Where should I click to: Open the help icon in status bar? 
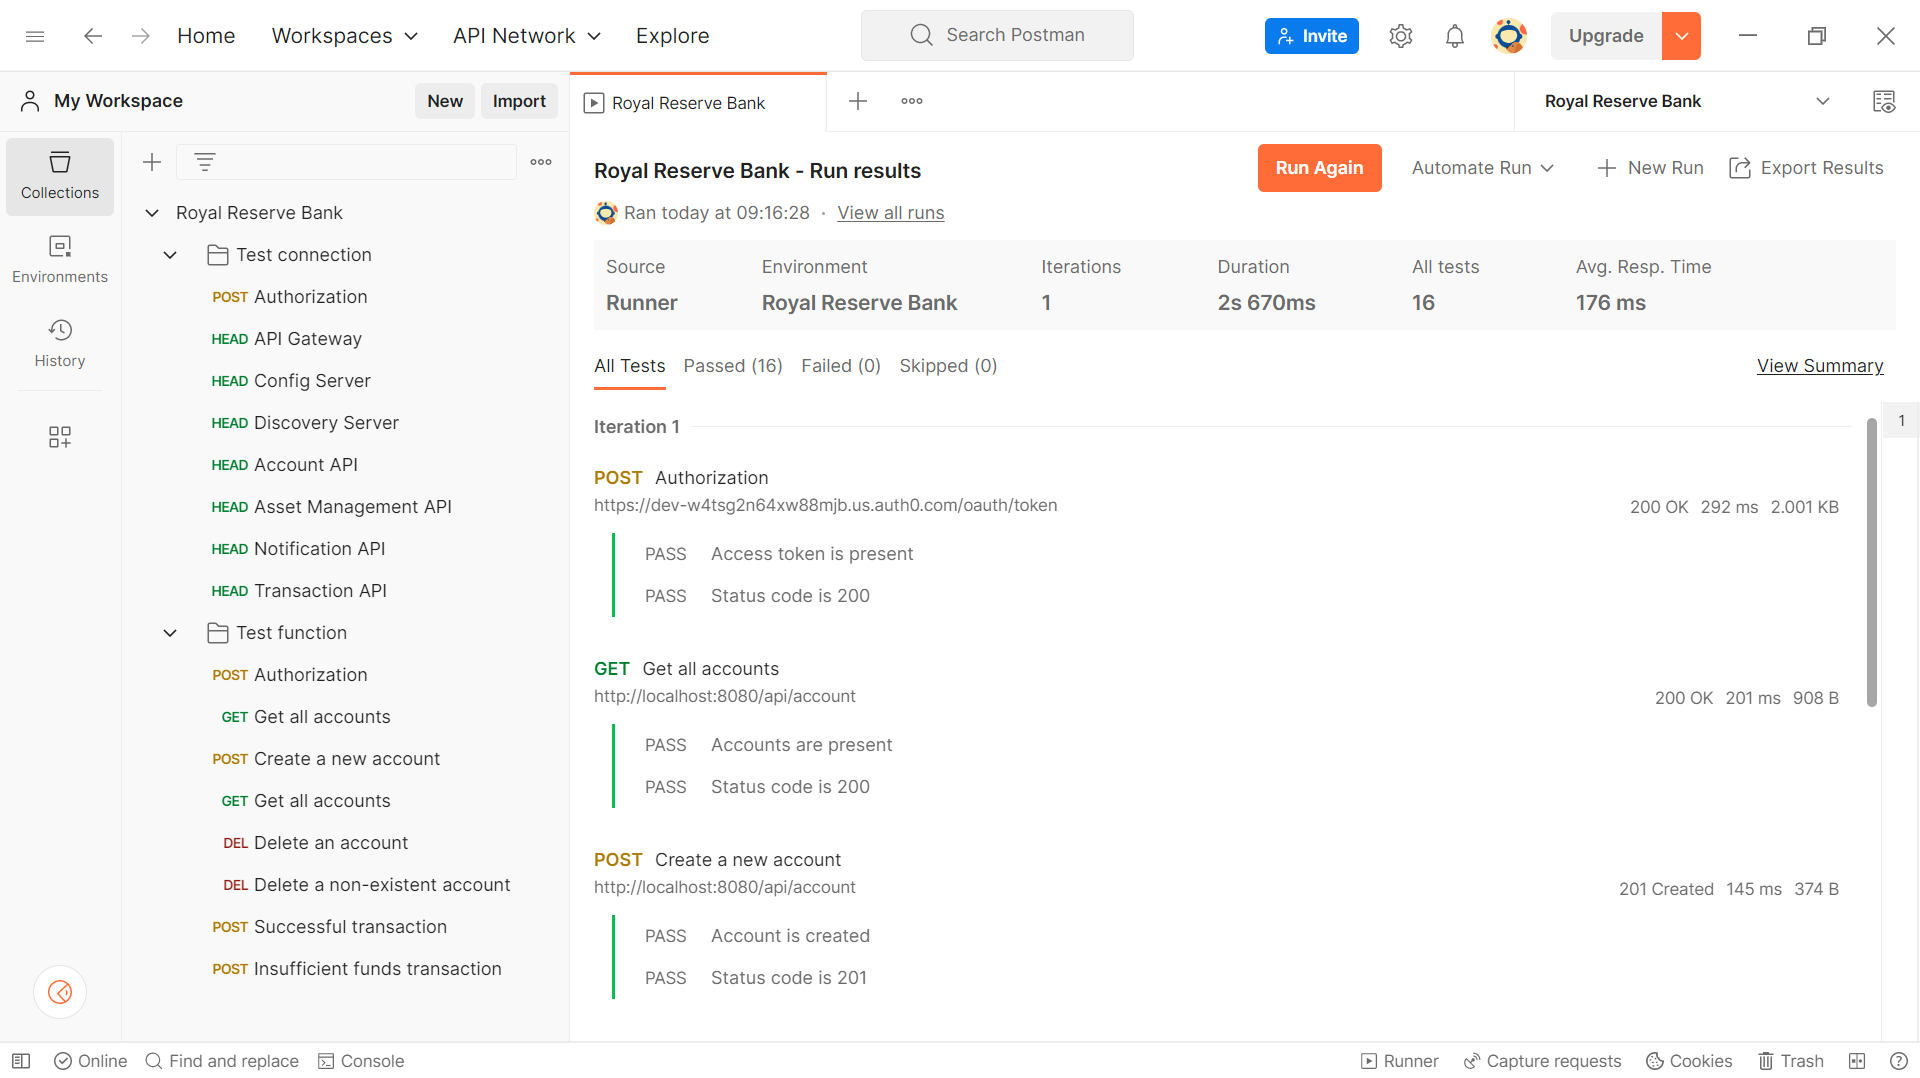point(1899,1061)
